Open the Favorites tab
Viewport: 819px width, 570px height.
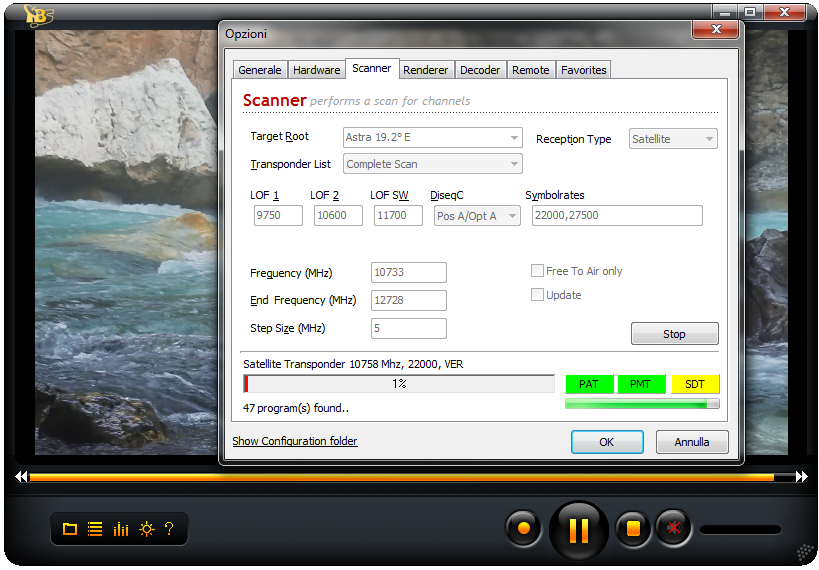(583, 70)
